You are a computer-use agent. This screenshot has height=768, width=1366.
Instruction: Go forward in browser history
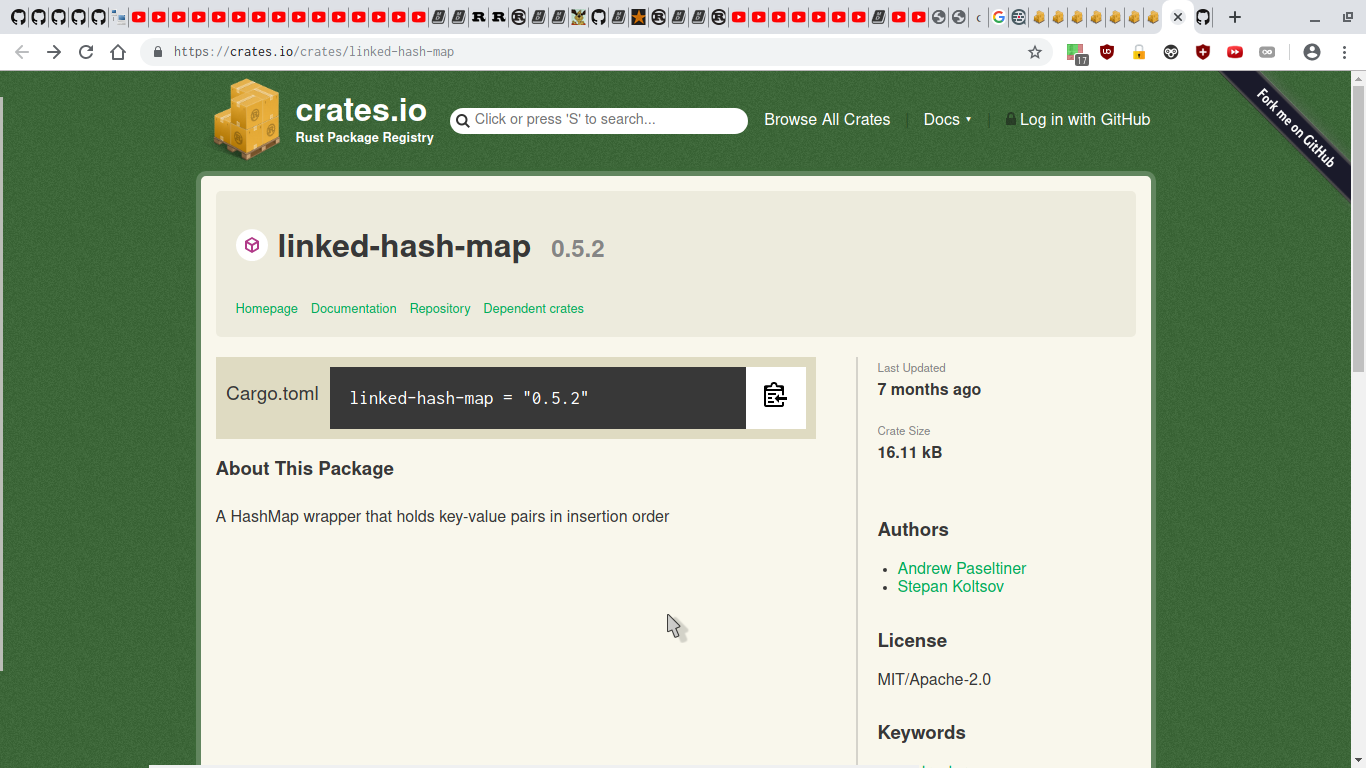pyautogui.click(x=54, y=52)
